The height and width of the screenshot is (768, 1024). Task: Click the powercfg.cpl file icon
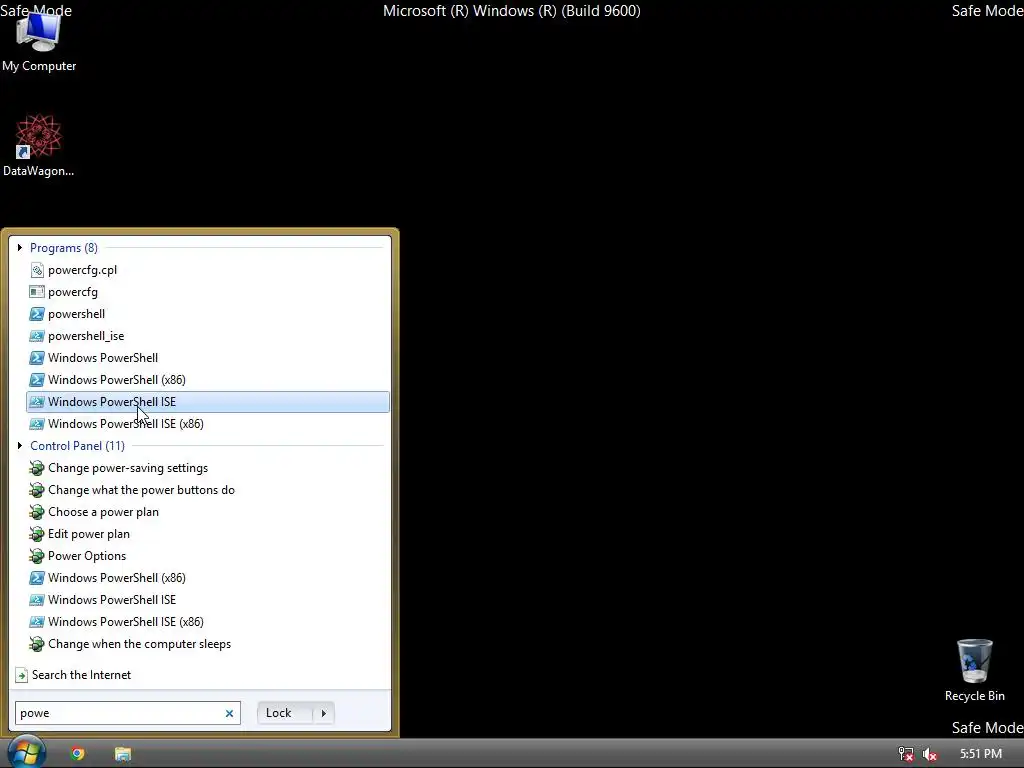(37, 270)
